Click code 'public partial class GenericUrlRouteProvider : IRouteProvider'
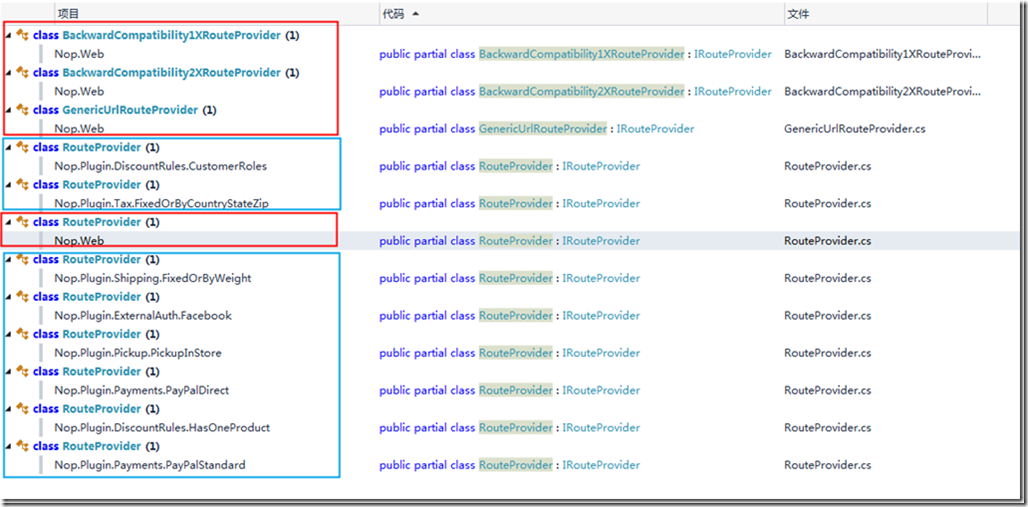The width and height of the screenshot is (1028, 507). [536, 129]
